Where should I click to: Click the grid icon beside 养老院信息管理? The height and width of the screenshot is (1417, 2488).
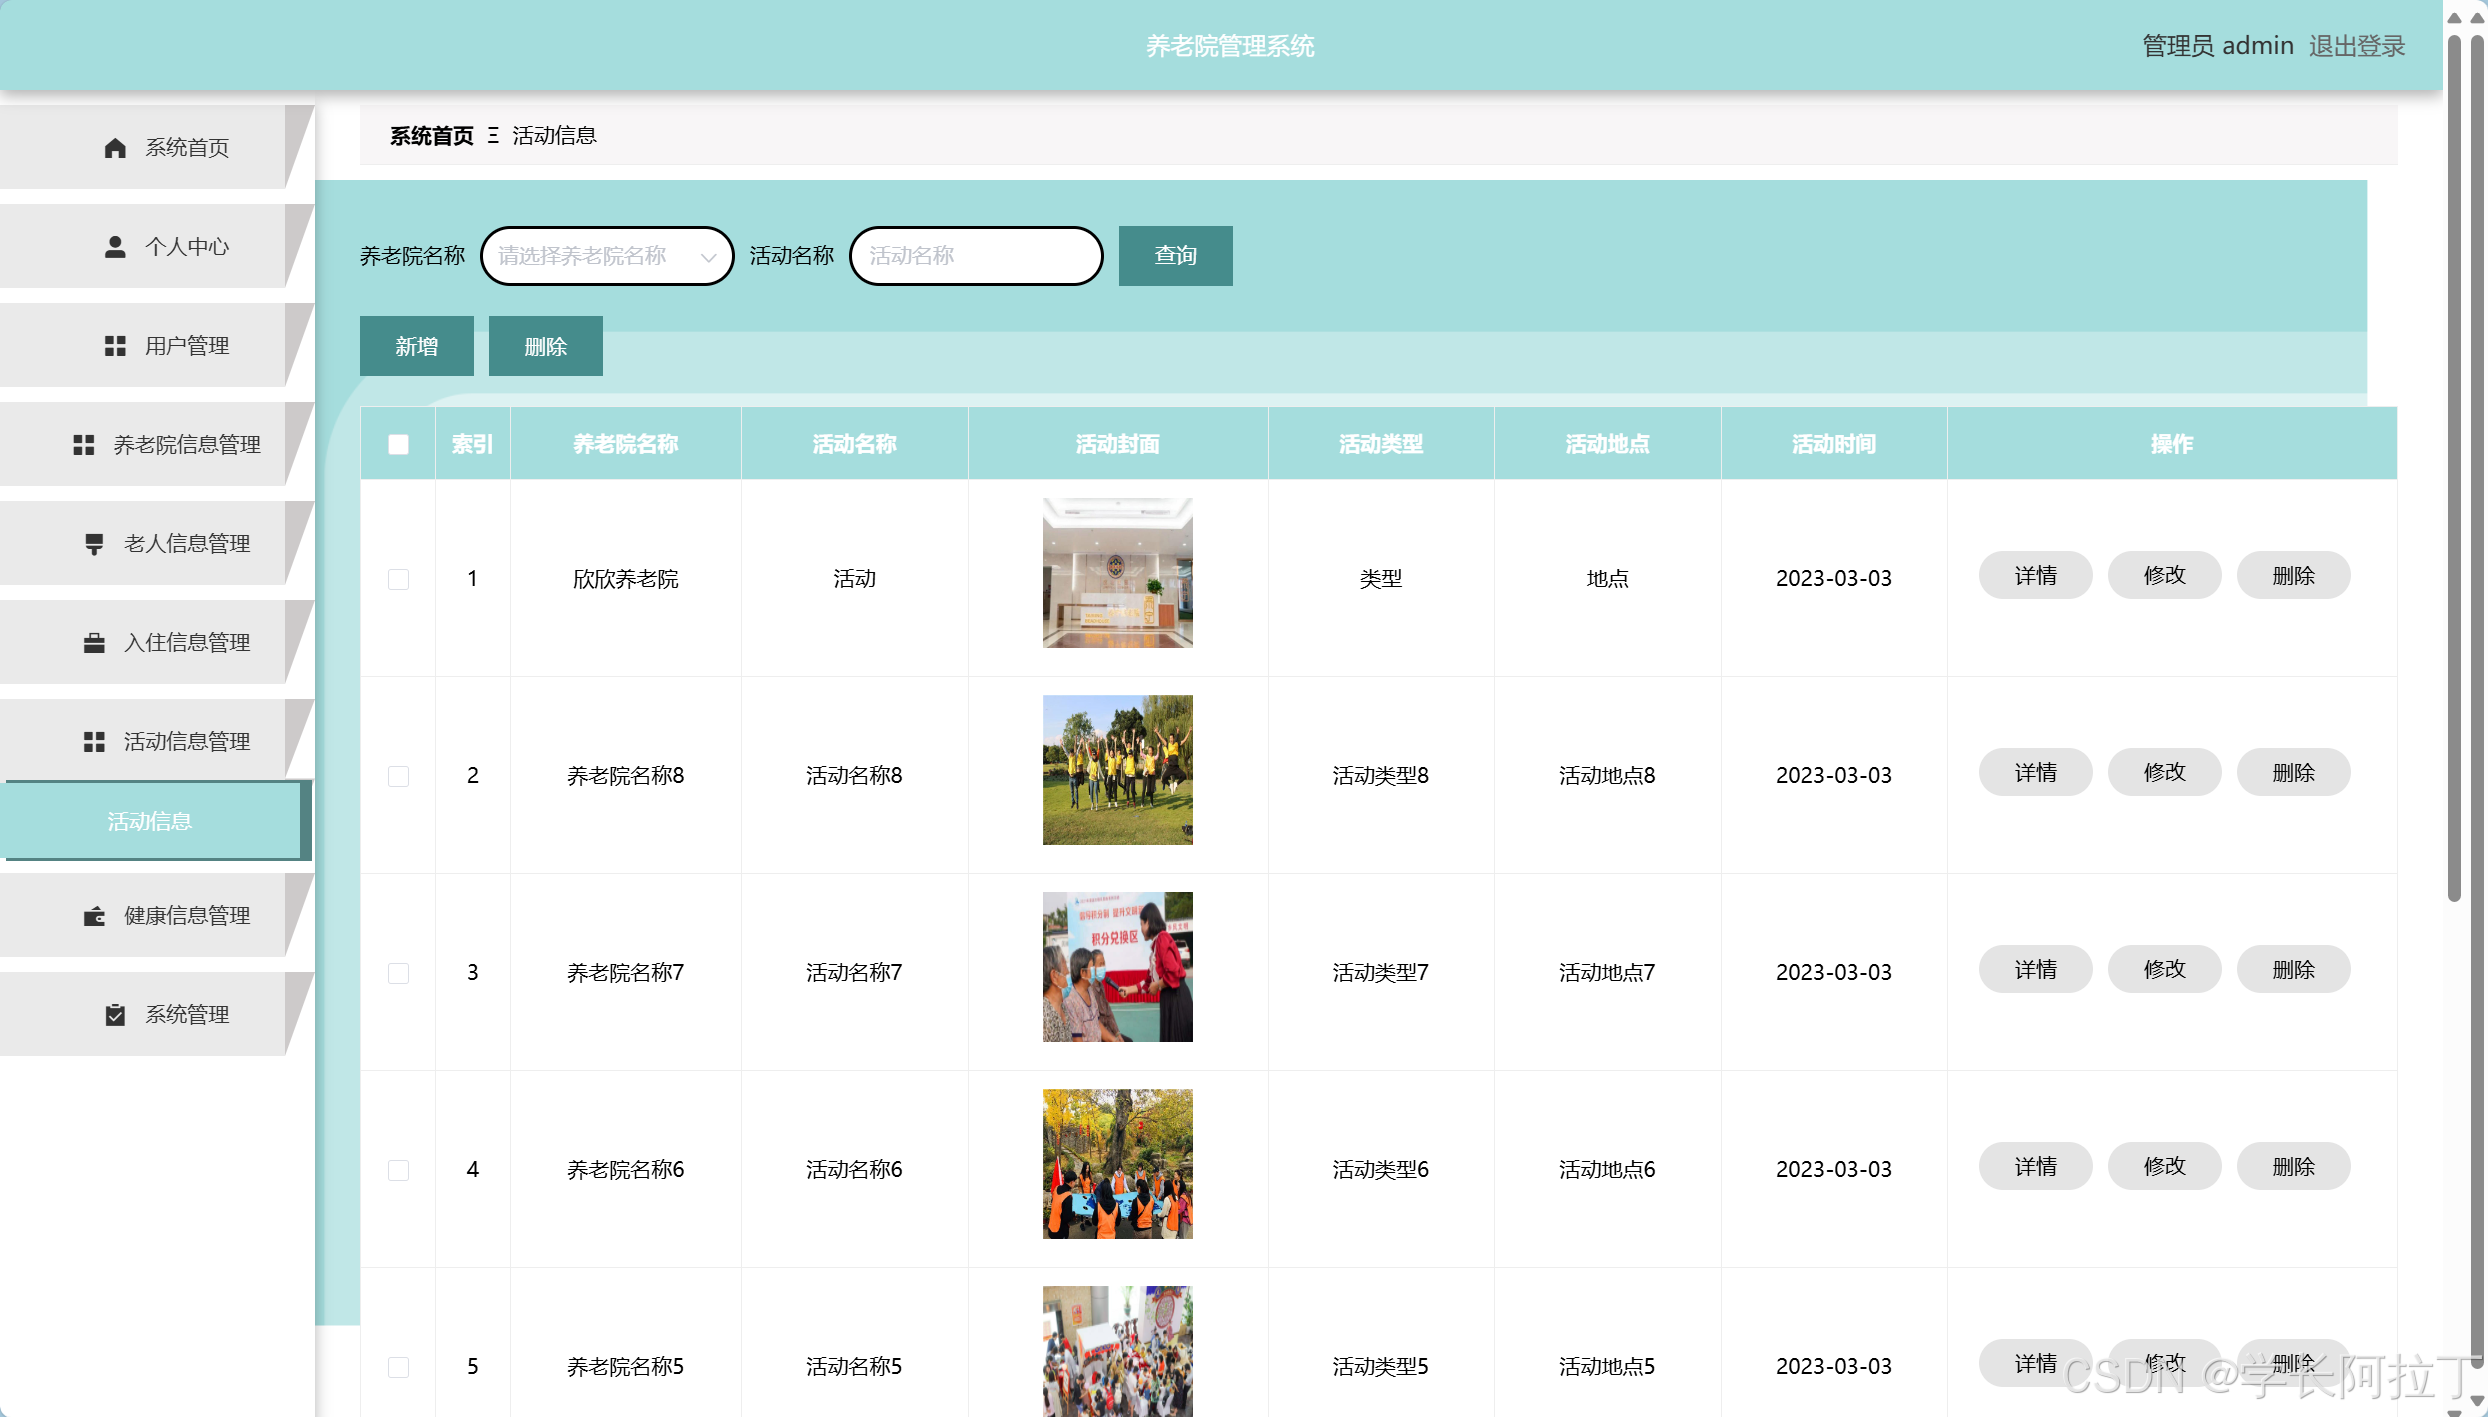[84, 445]
